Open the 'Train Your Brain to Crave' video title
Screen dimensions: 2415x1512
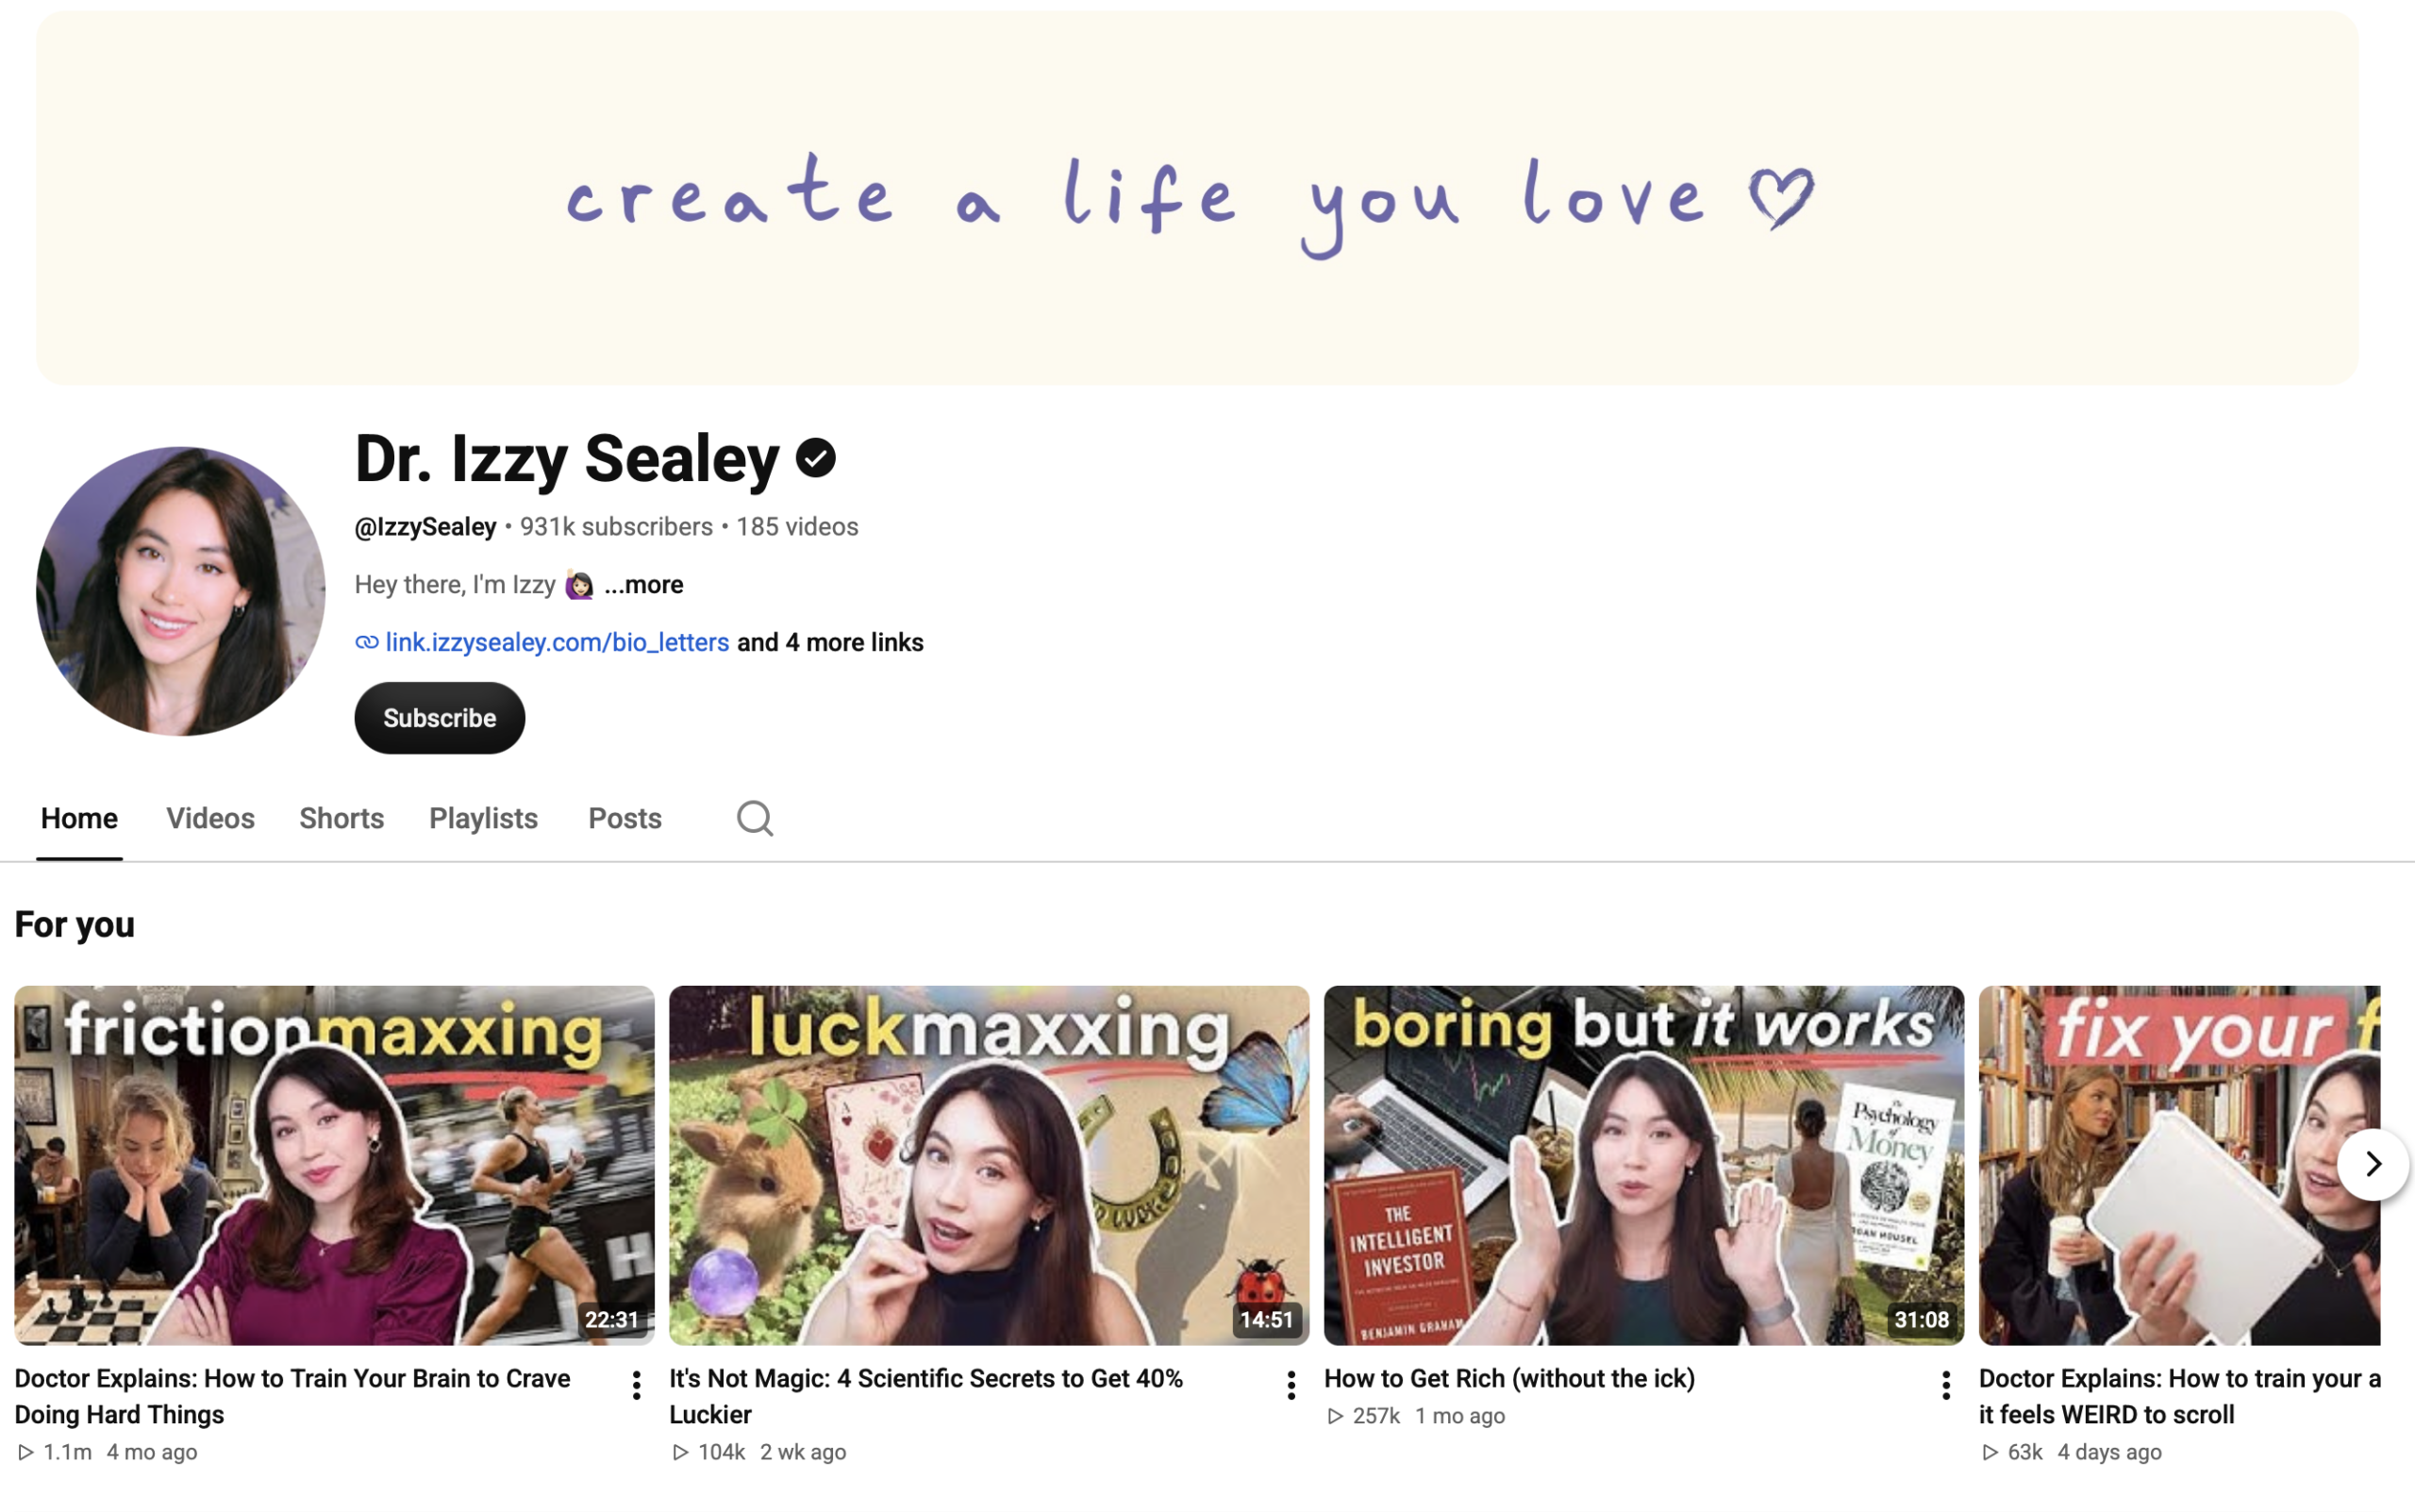(x=292, y=1396)
